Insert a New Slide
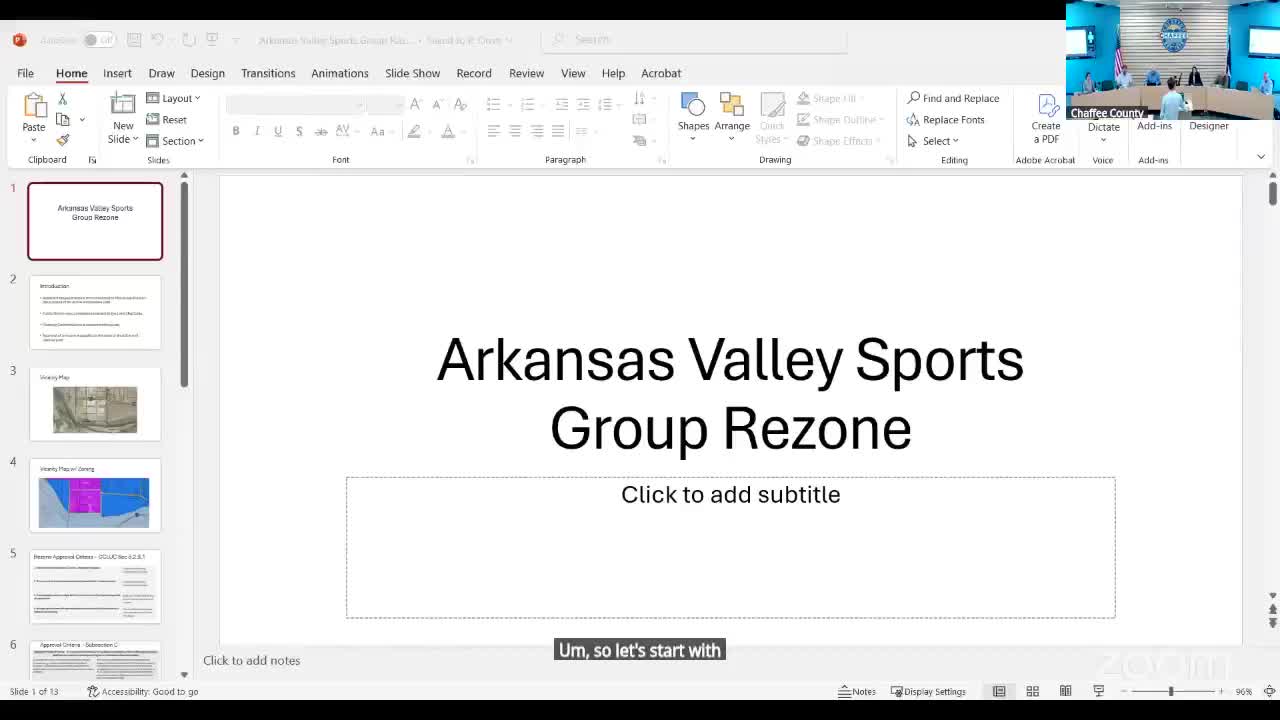 [x=123, y=118]
